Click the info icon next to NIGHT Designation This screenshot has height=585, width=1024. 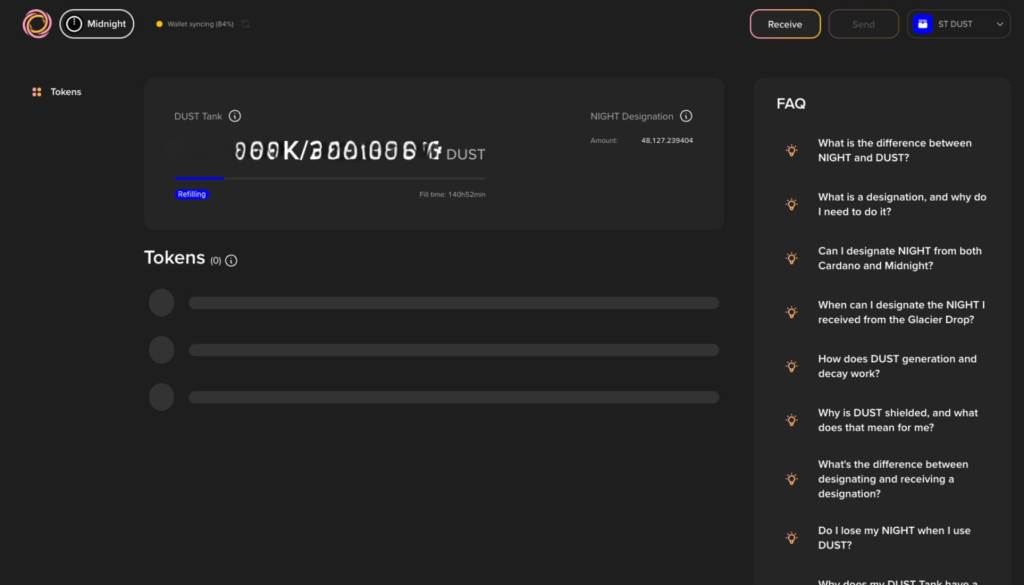(686, 116)
